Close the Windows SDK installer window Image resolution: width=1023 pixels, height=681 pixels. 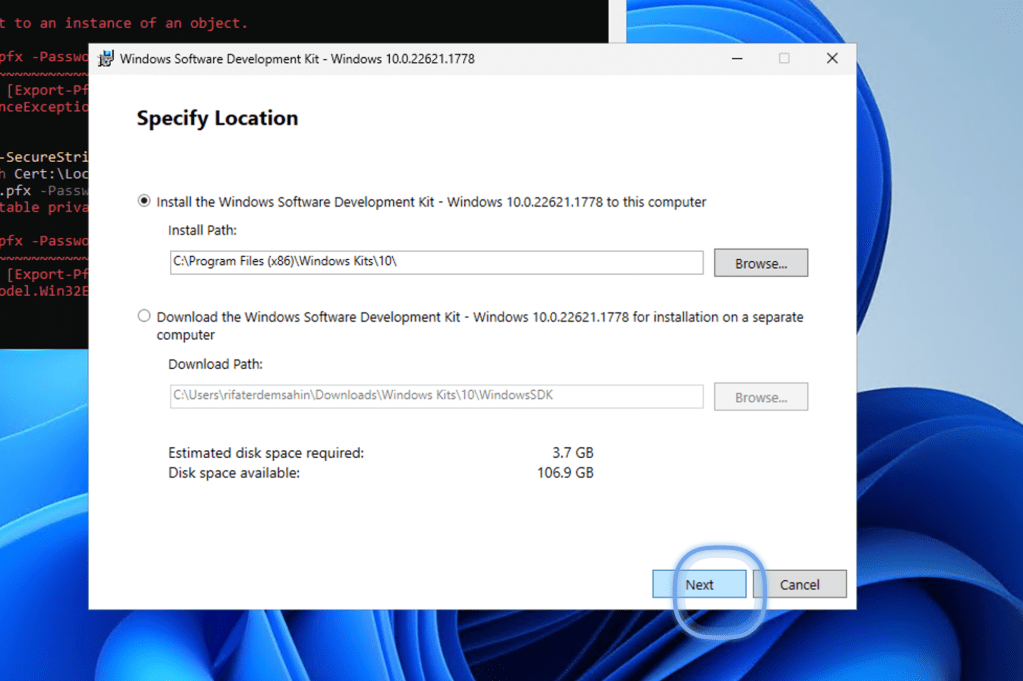(x=832, y=59)
